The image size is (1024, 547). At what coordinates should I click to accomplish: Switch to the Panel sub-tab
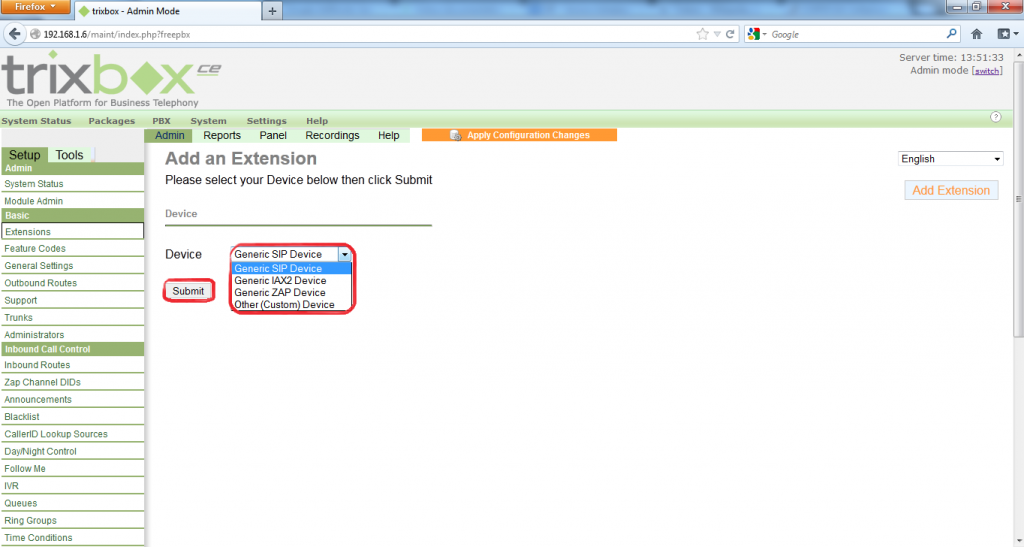pyautogui.click(x=273, y=135)
